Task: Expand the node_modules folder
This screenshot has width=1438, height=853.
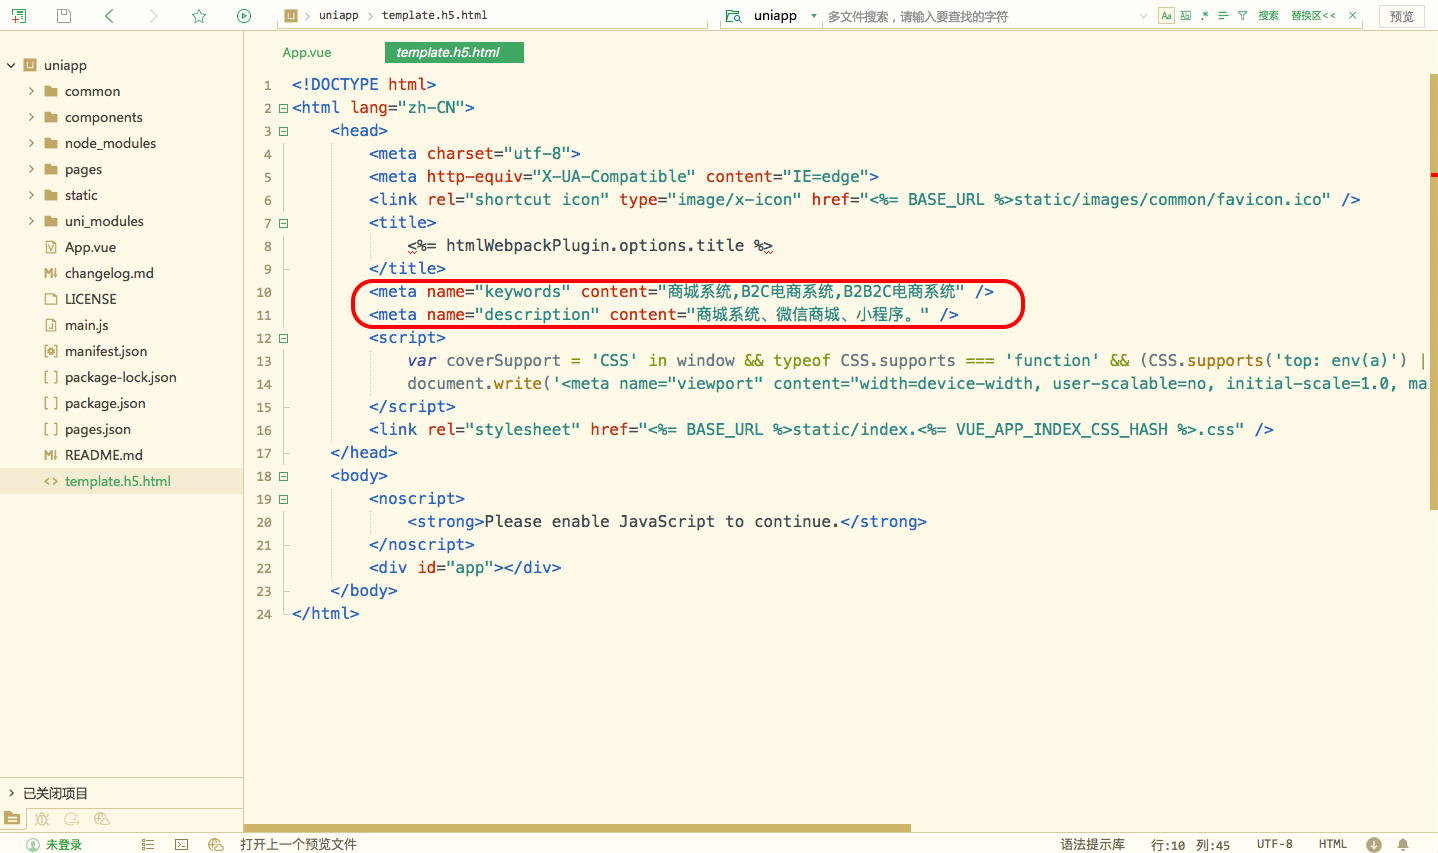Action: coord(31,143)
